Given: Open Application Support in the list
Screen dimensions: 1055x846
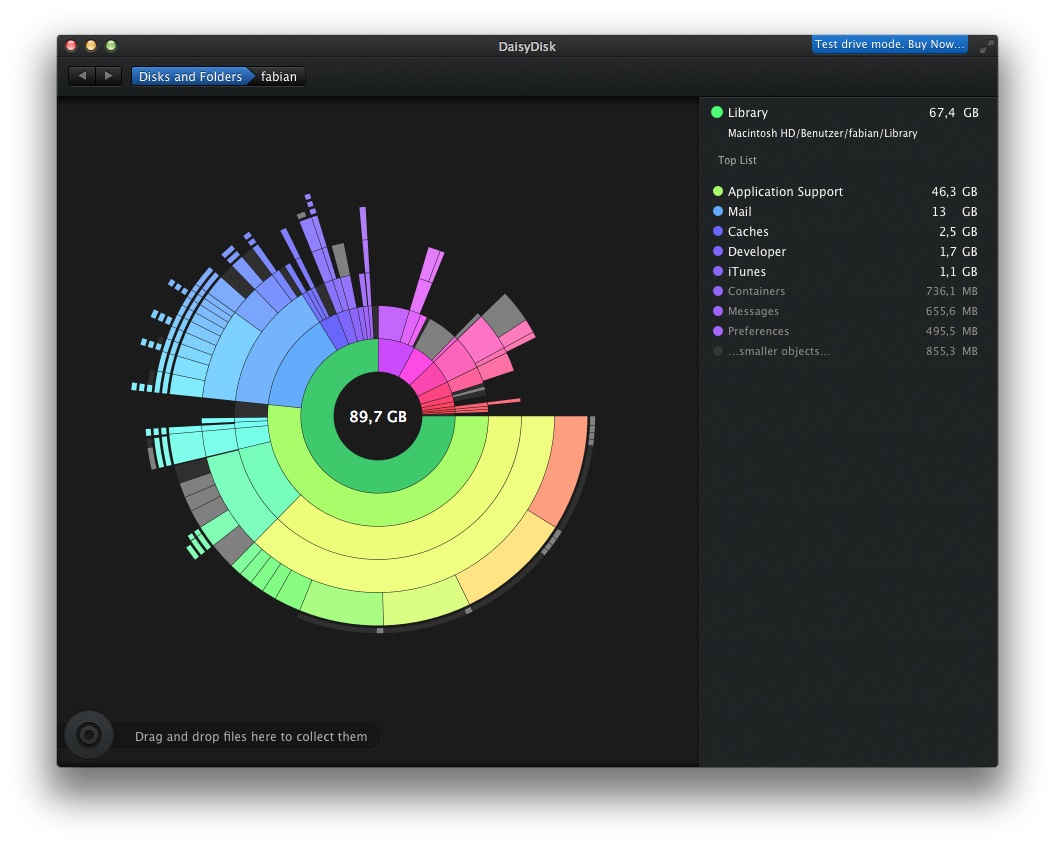Looking at the screenshot, I should (x=785, y=192).
